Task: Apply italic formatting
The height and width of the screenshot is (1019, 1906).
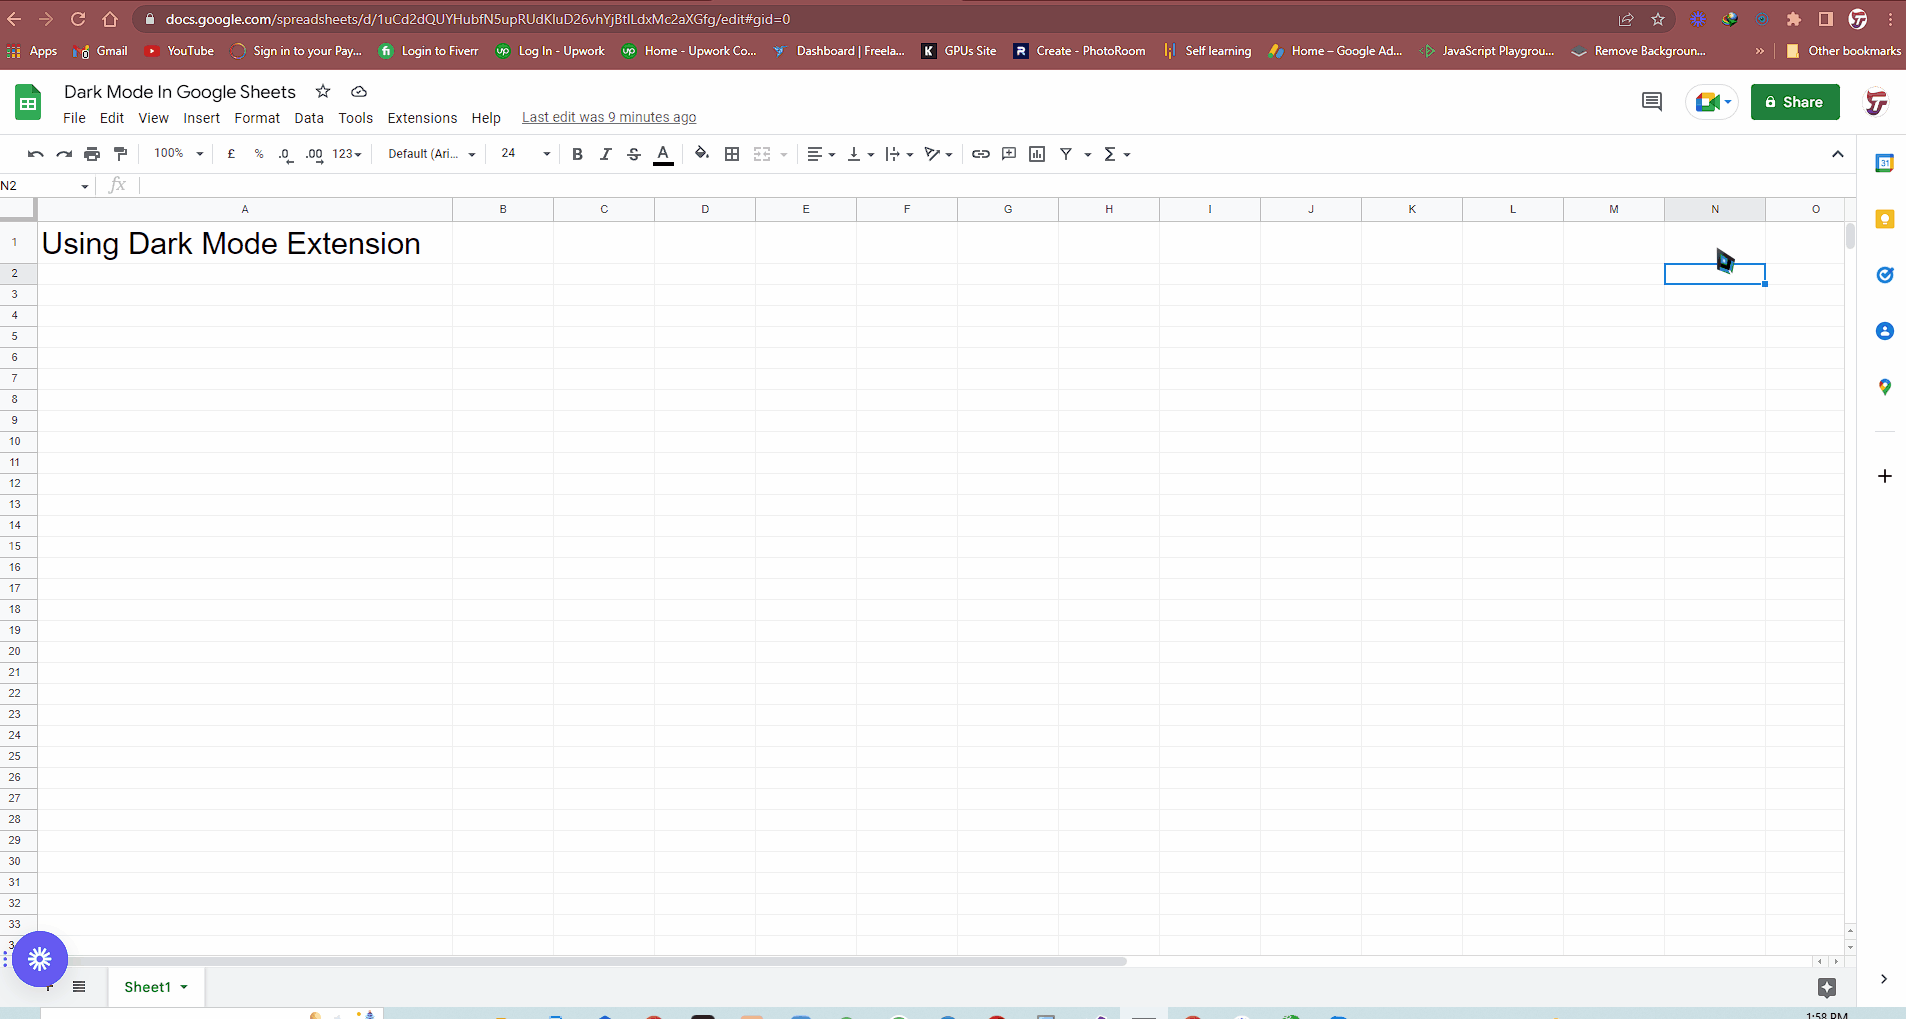Action: [606, 154]
